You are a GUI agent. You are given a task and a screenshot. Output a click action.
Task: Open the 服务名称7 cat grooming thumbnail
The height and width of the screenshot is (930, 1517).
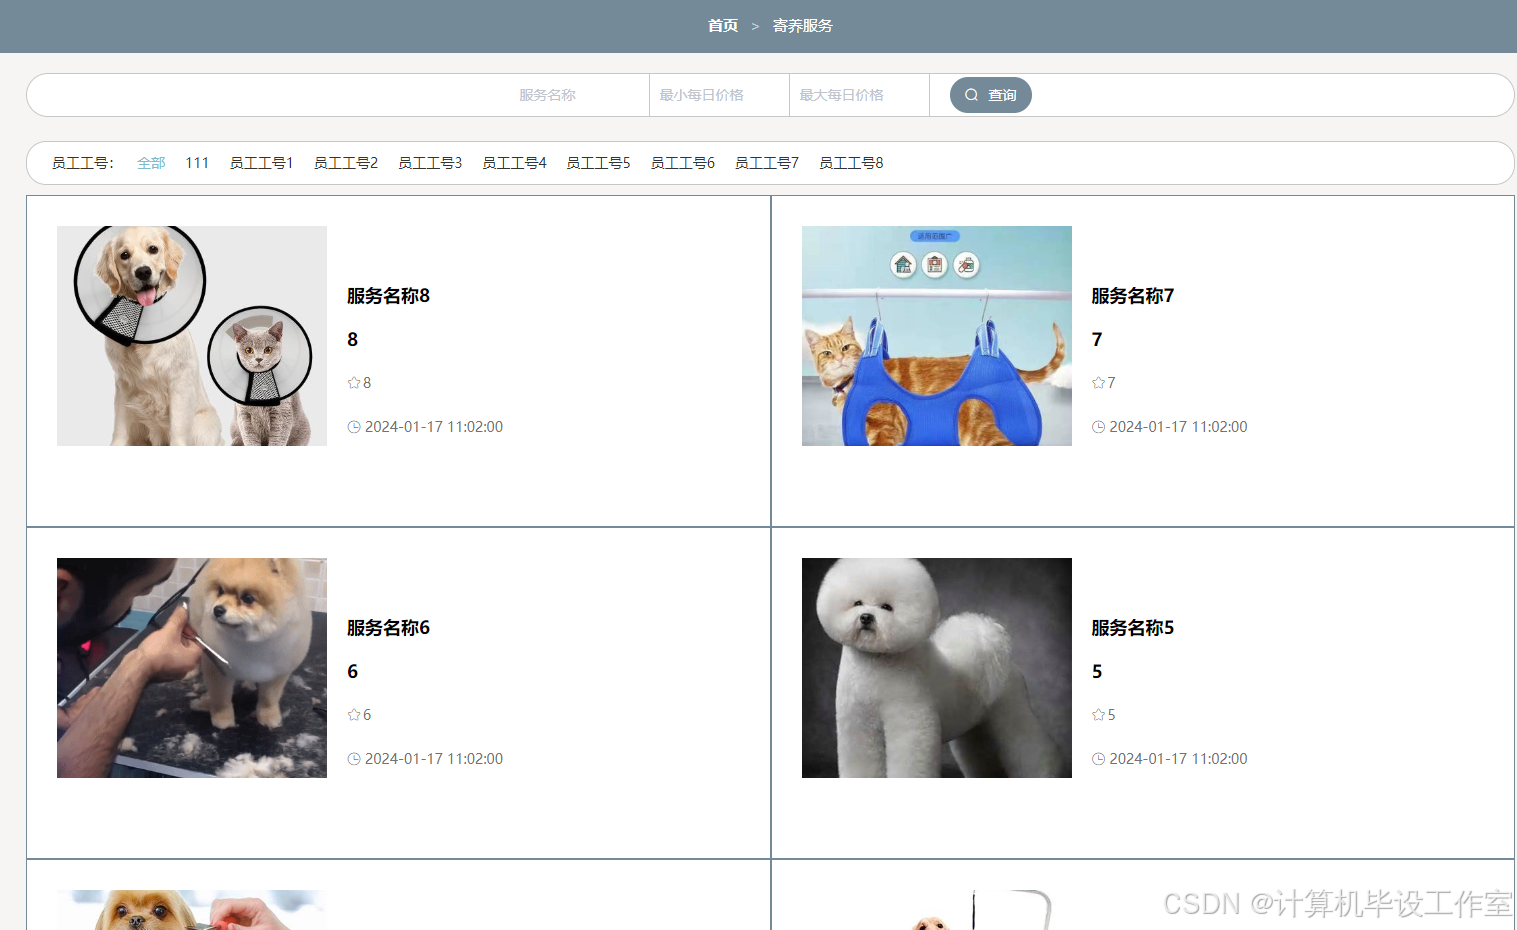(937, 336)
